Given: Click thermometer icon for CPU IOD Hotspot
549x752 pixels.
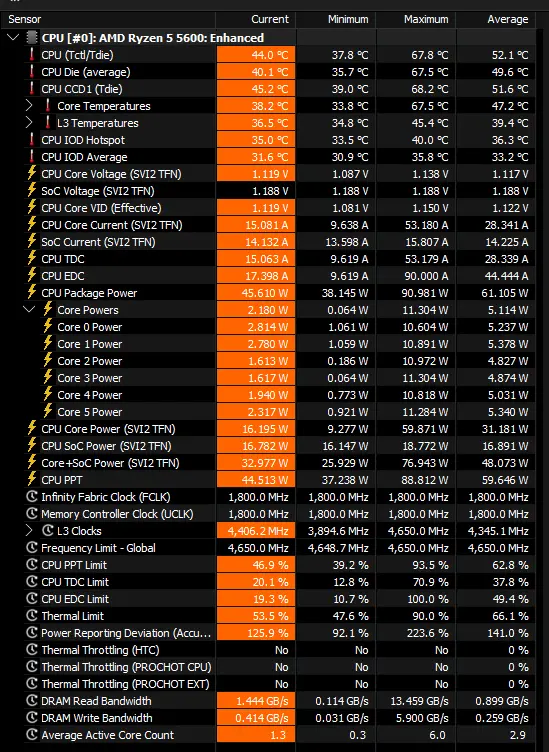Looking at the screenshot, I should click(32, 140).
